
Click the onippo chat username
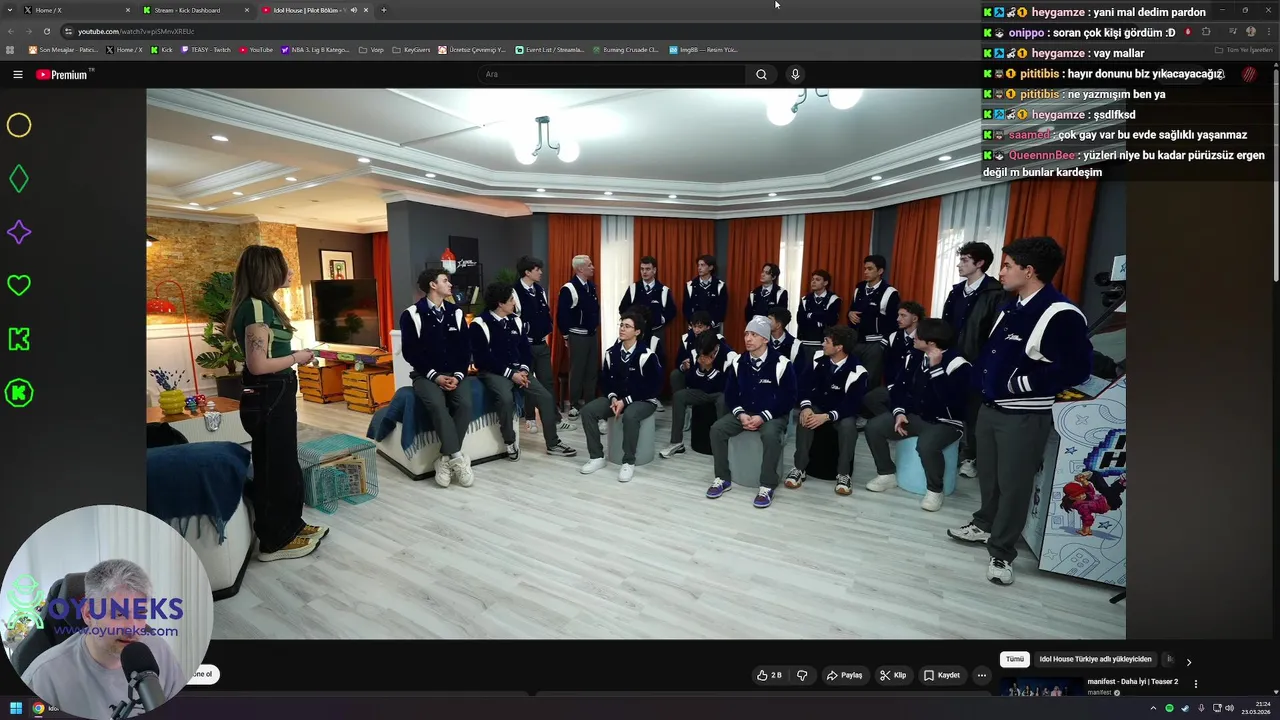(1026, 33)
